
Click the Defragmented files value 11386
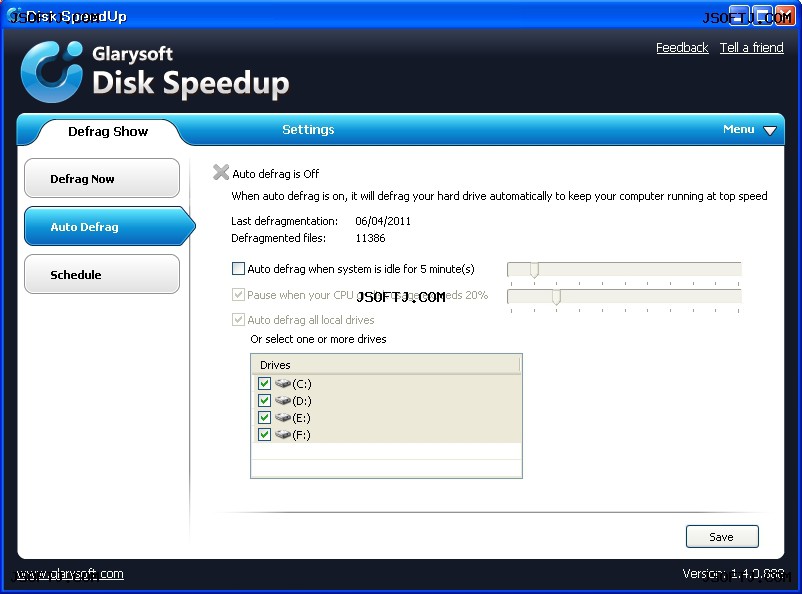[x=370, y=238]
